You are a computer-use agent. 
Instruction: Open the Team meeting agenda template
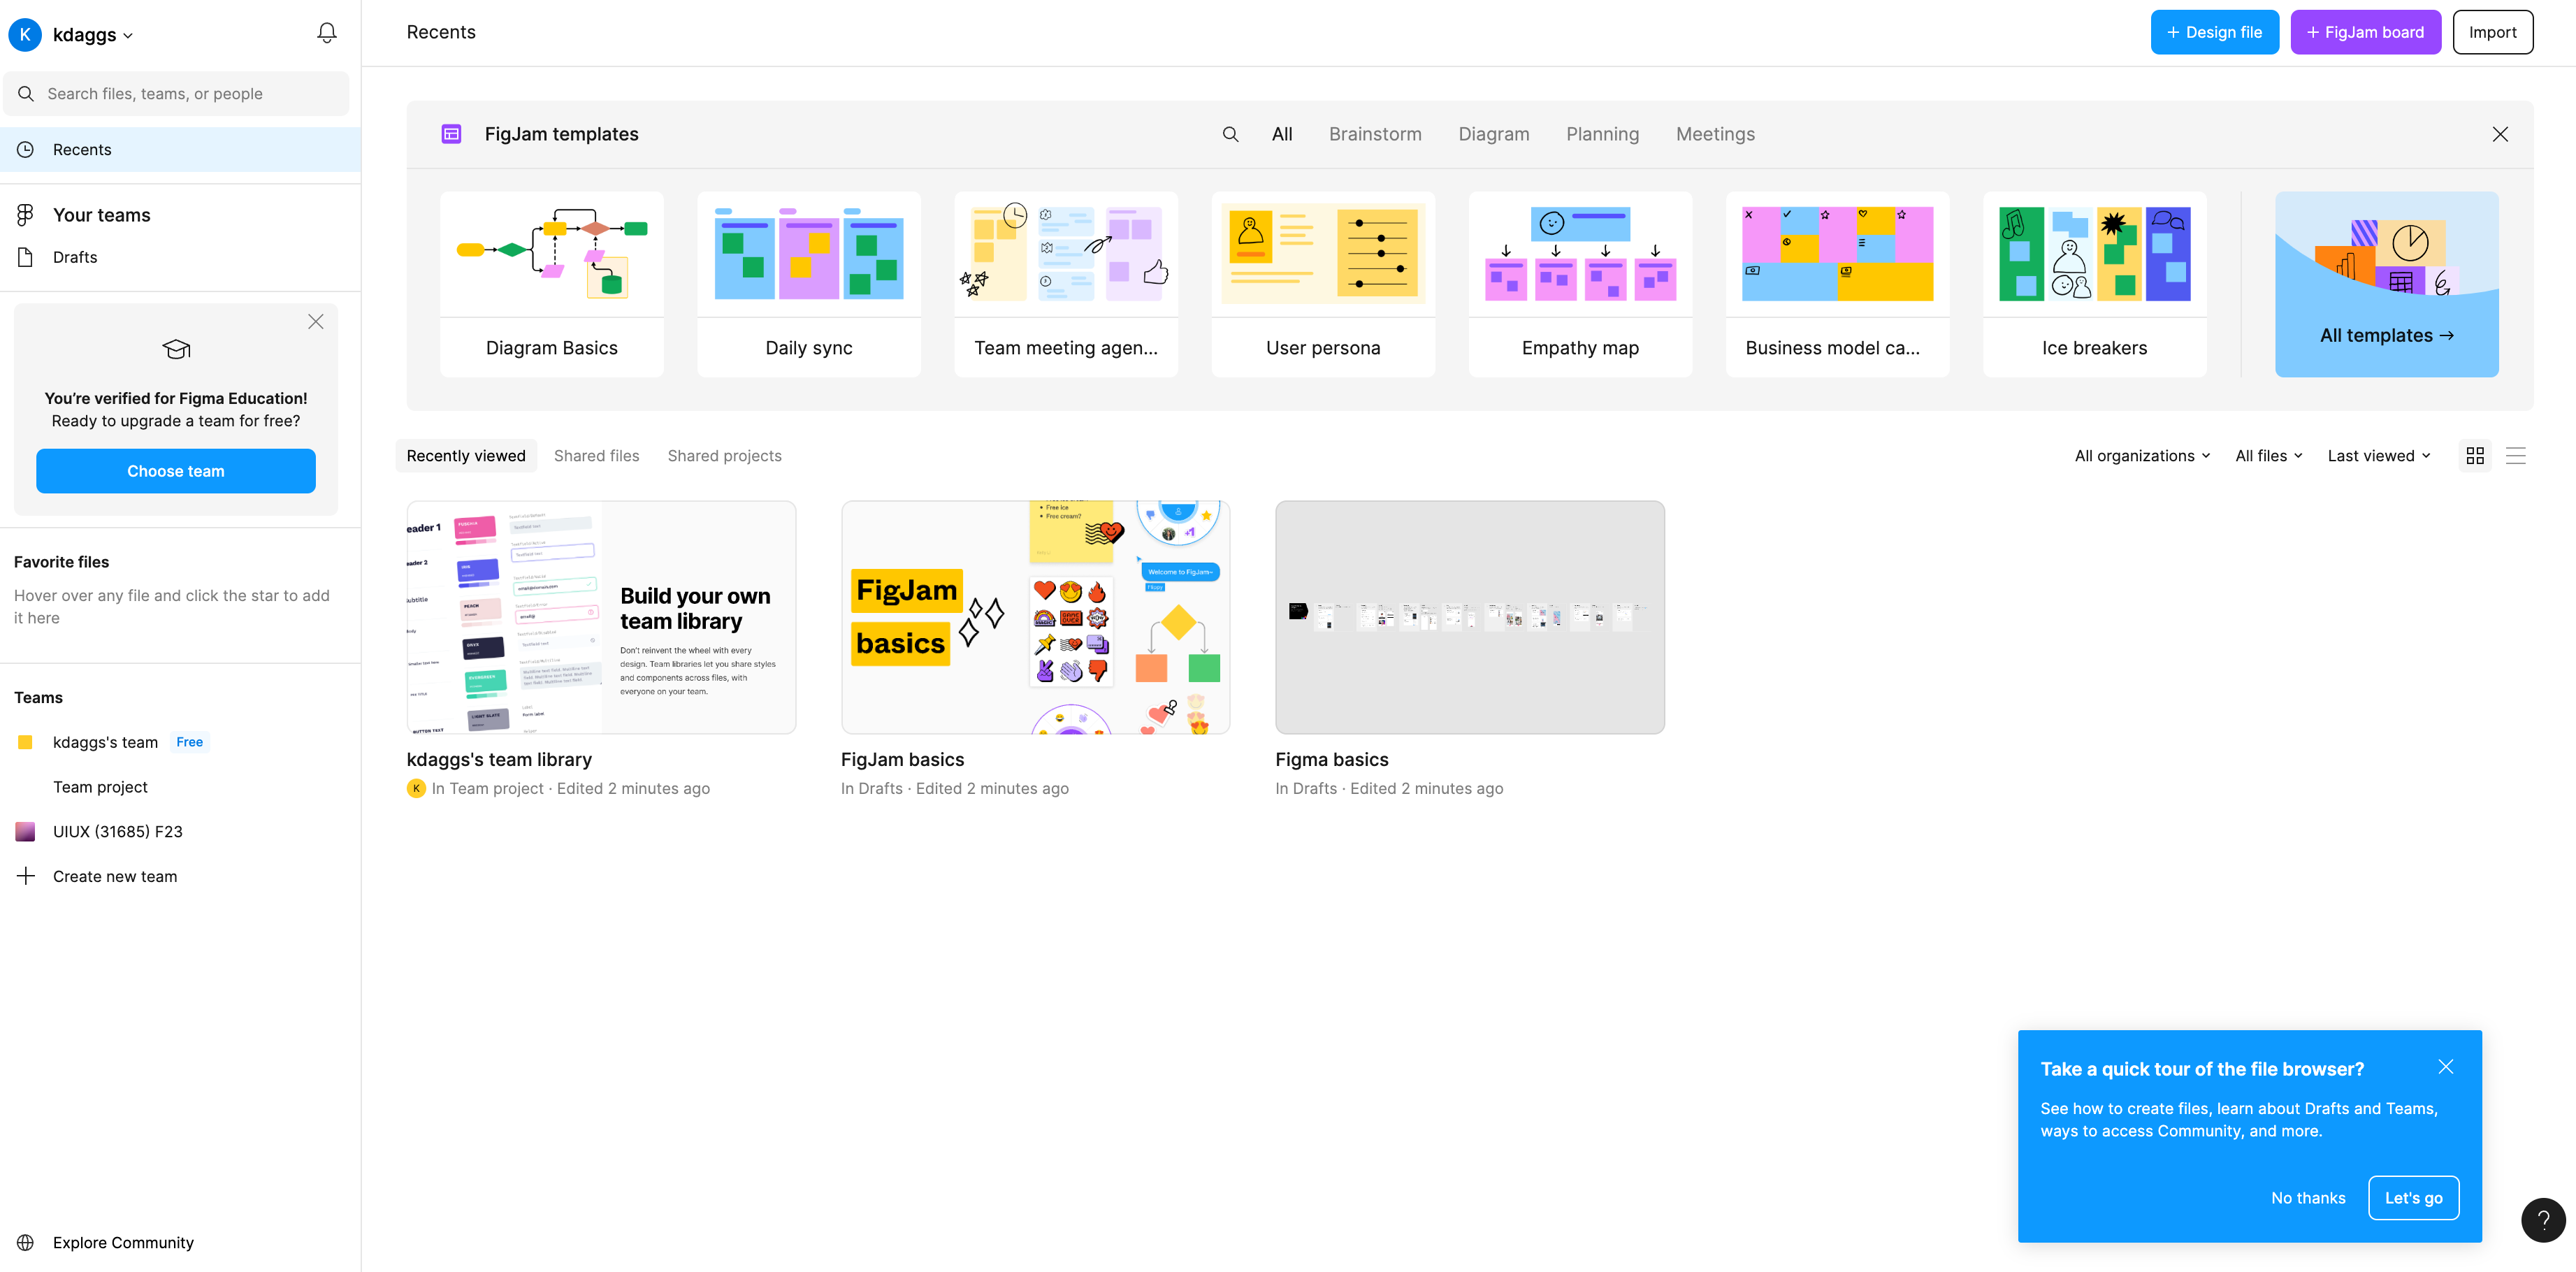(1066, 284)
